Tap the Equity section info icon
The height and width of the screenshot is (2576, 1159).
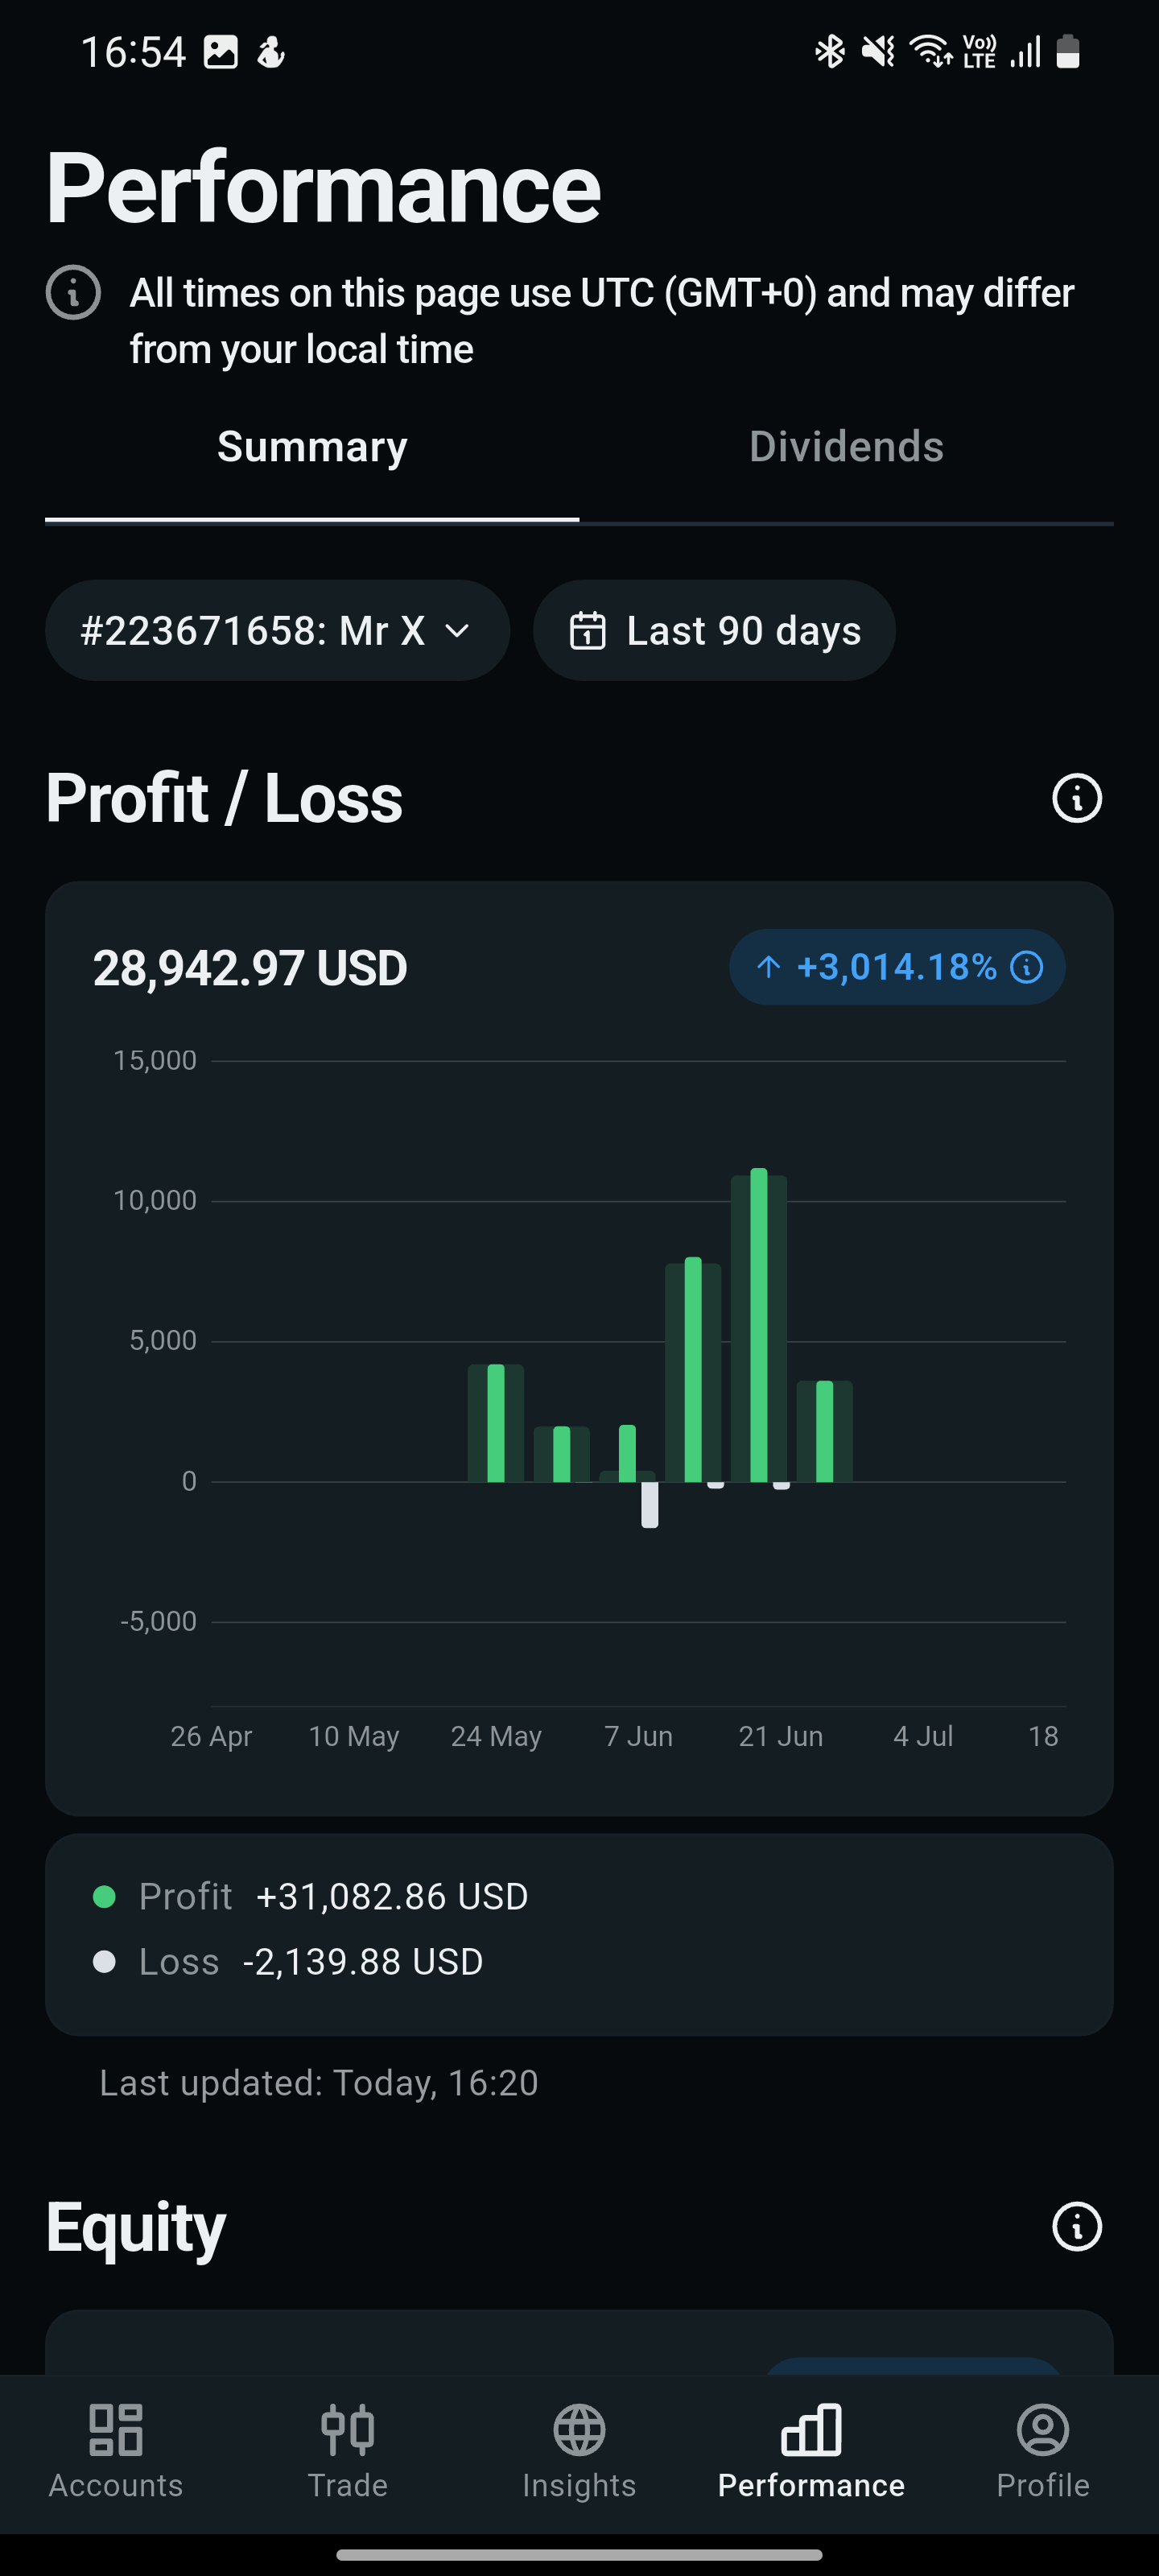(1077, 2227)
